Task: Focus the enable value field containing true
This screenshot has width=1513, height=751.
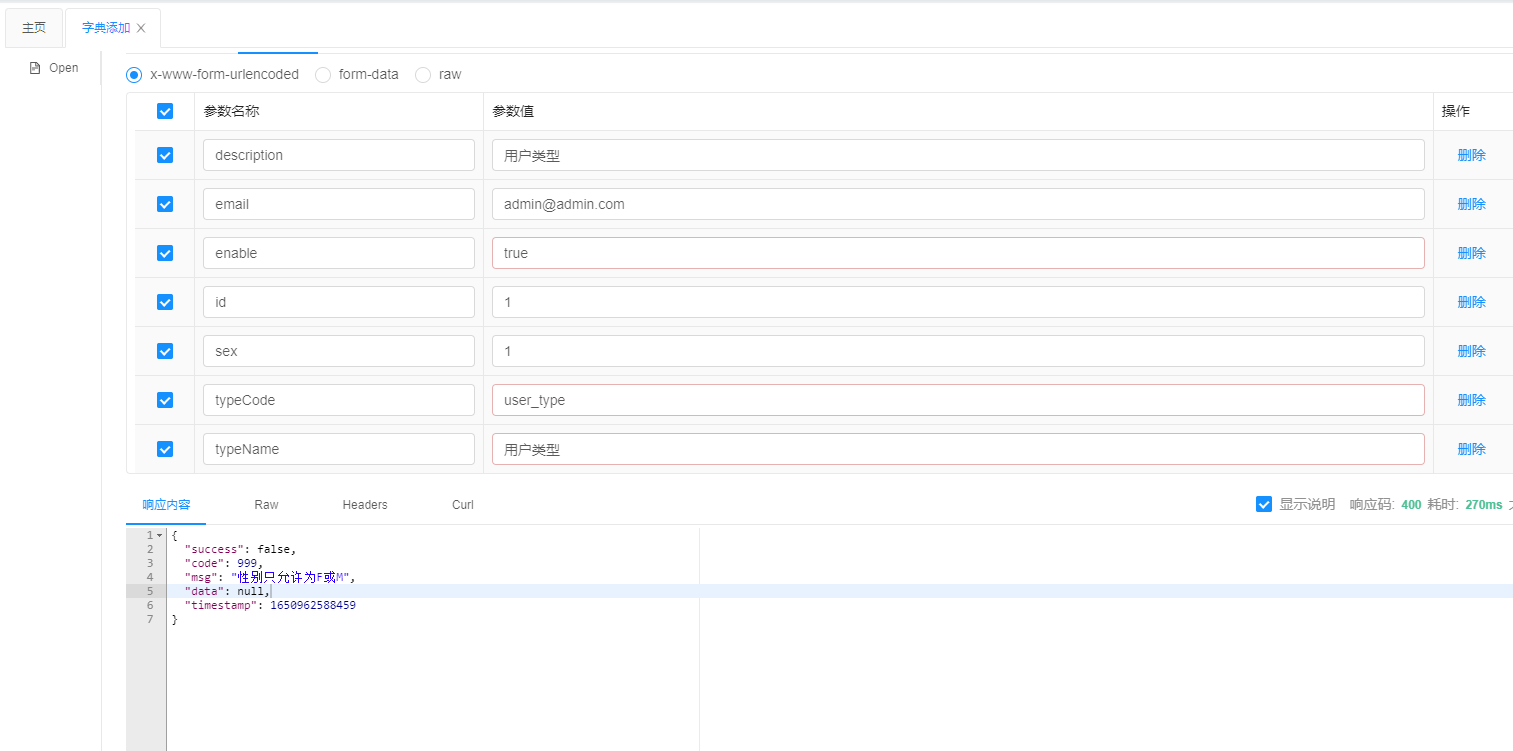Action: pyautogui.click(x=957, y=253)
